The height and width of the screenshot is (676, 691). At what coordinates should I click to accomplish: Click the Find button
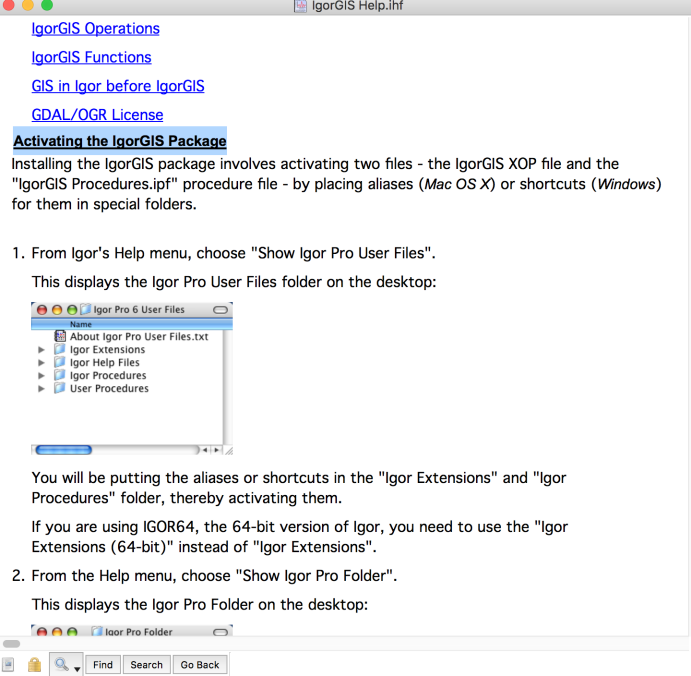[103, 665]
